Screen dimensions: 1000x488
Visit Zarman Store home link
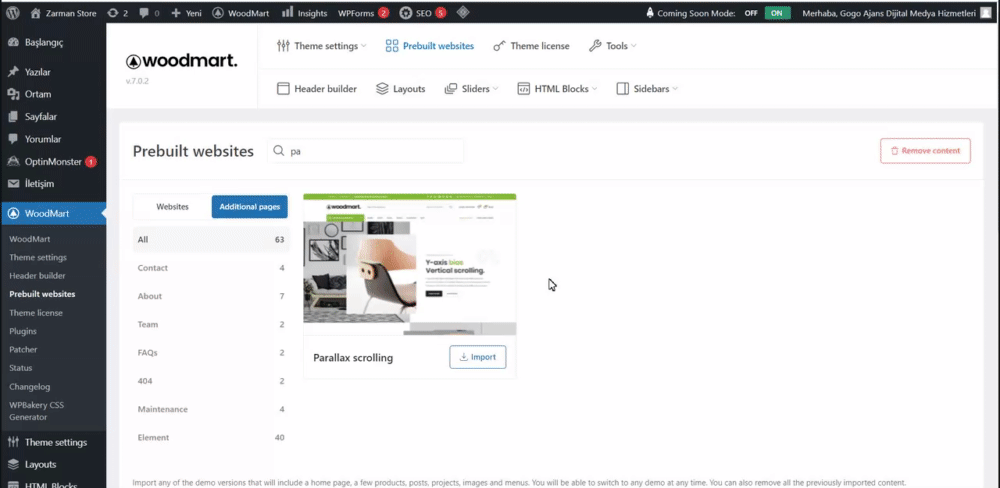click(x=64, y=13)
